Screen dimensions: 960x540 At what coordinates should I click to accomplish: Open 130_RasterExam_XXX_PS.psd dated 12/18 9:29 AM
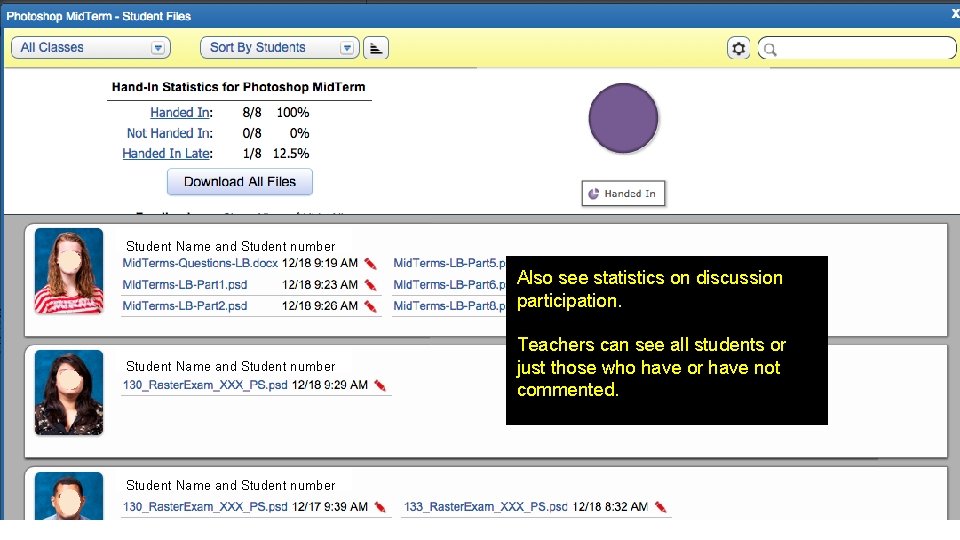205,385
